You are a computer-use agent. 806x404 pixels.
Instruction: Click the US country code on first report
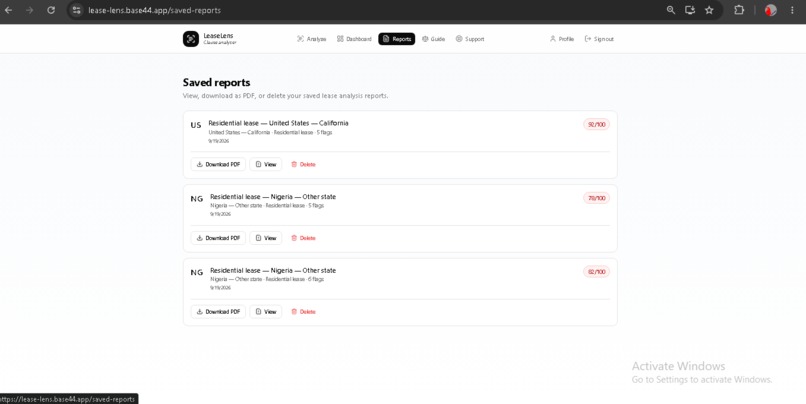tap(196, 125)
